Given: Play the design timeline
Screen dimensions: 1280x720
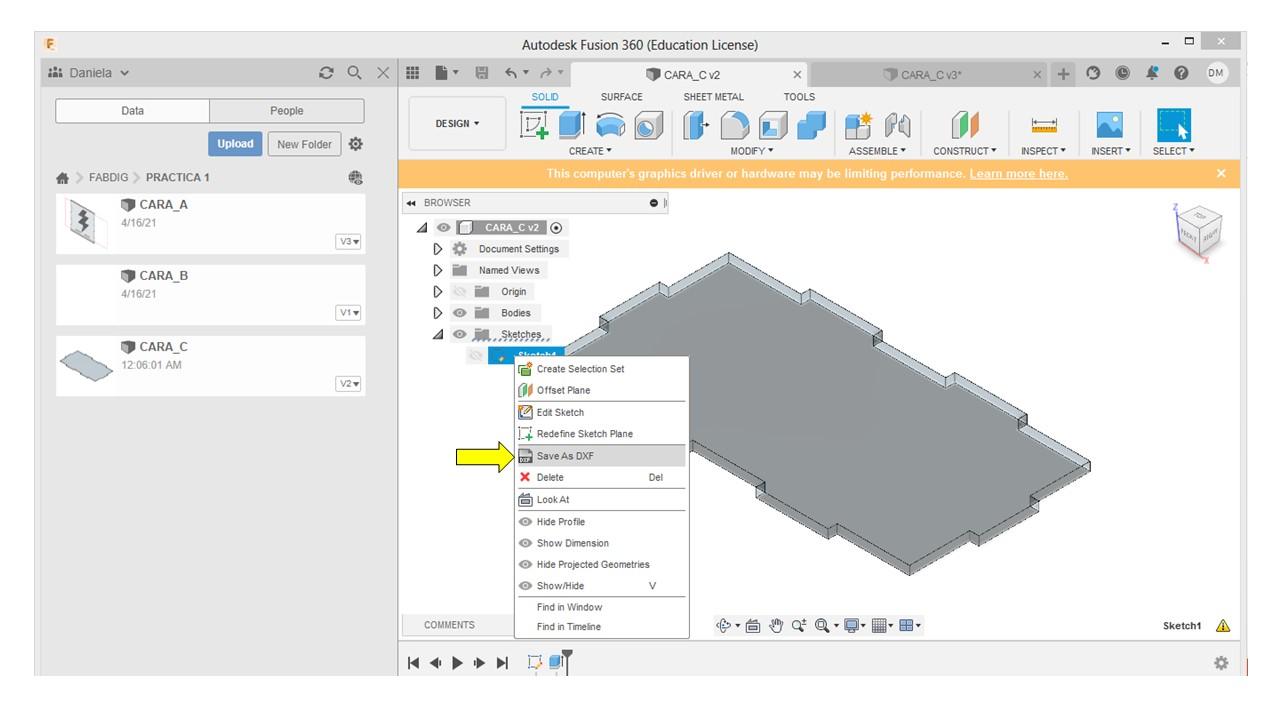Looking at the screenshot, I should click(x=459, y=662).
